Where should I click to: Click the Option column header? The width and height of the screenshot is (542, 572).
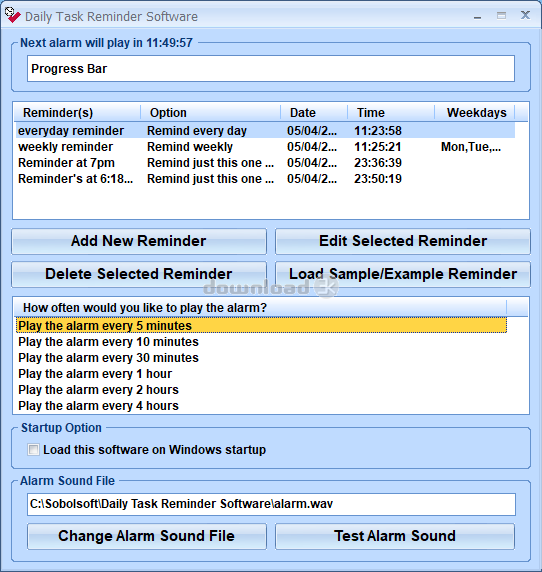pyautogui.click(x=211, y=112)
